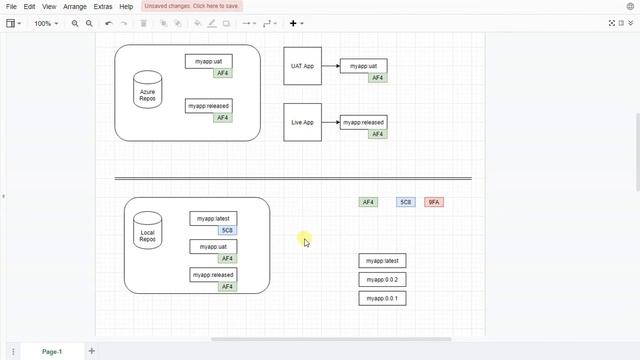Click the left sidebar expand handle
The height and width of the screenshot is (360, 640).
(x=4, y=196)
